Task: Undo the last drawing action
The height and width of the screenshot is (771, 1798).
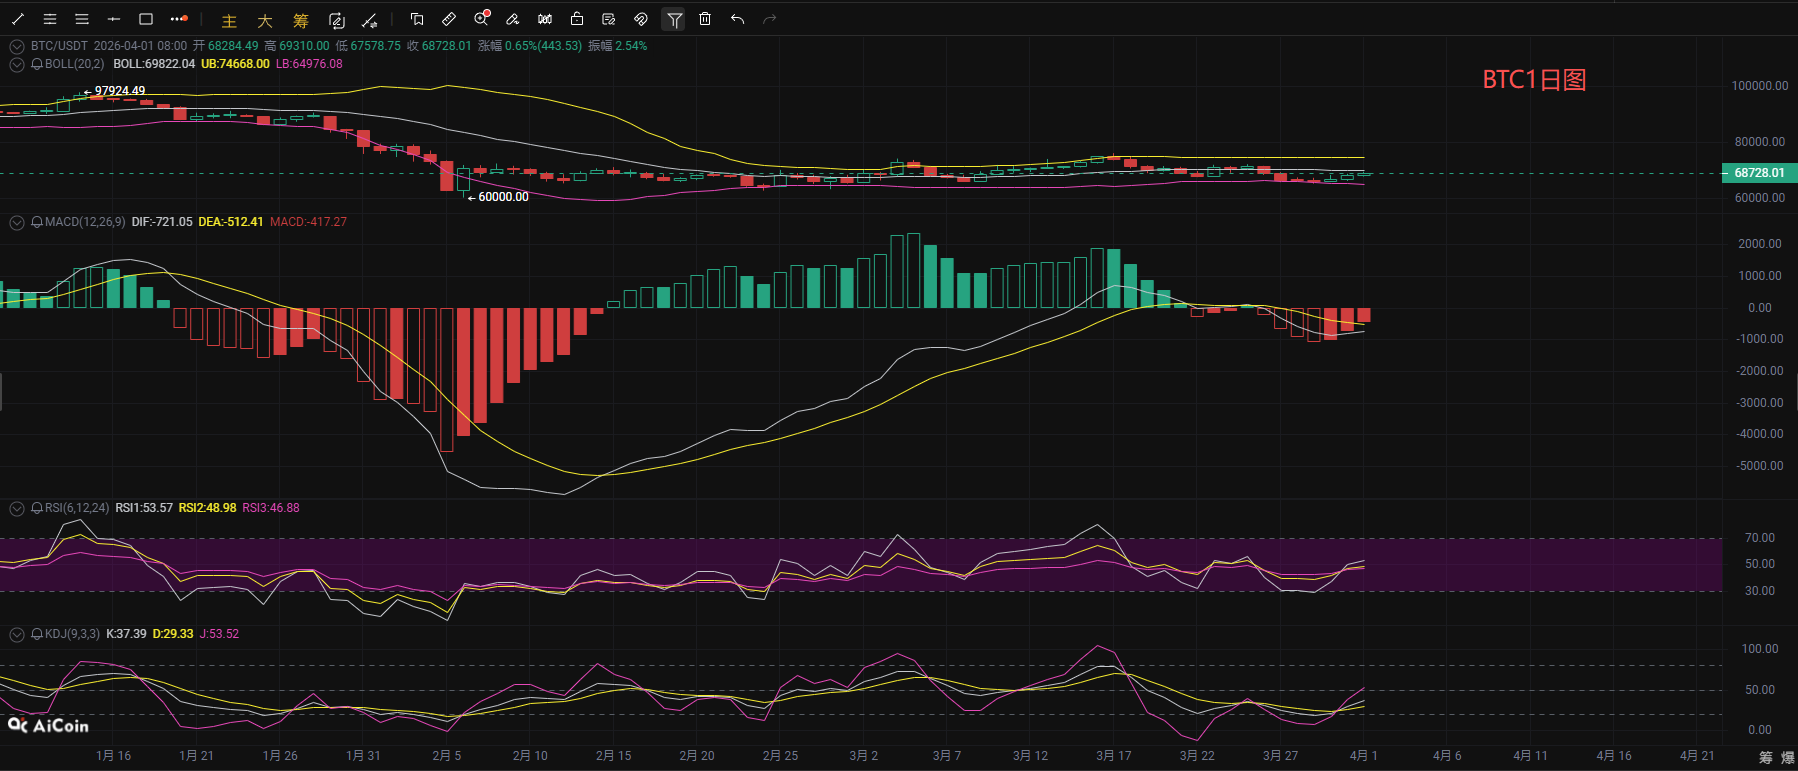Action: point(737,19)
